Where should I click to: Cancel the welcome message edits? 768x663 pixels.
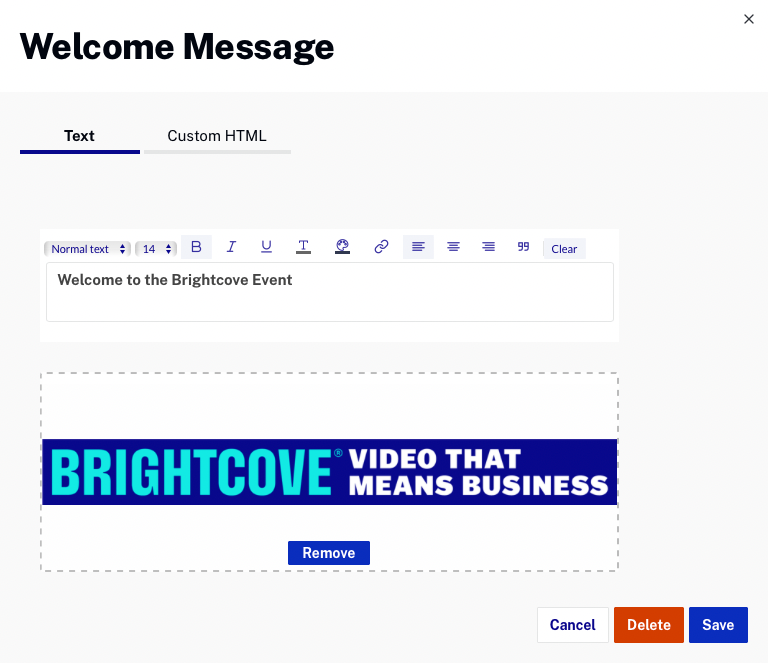[x=573, y=625]
